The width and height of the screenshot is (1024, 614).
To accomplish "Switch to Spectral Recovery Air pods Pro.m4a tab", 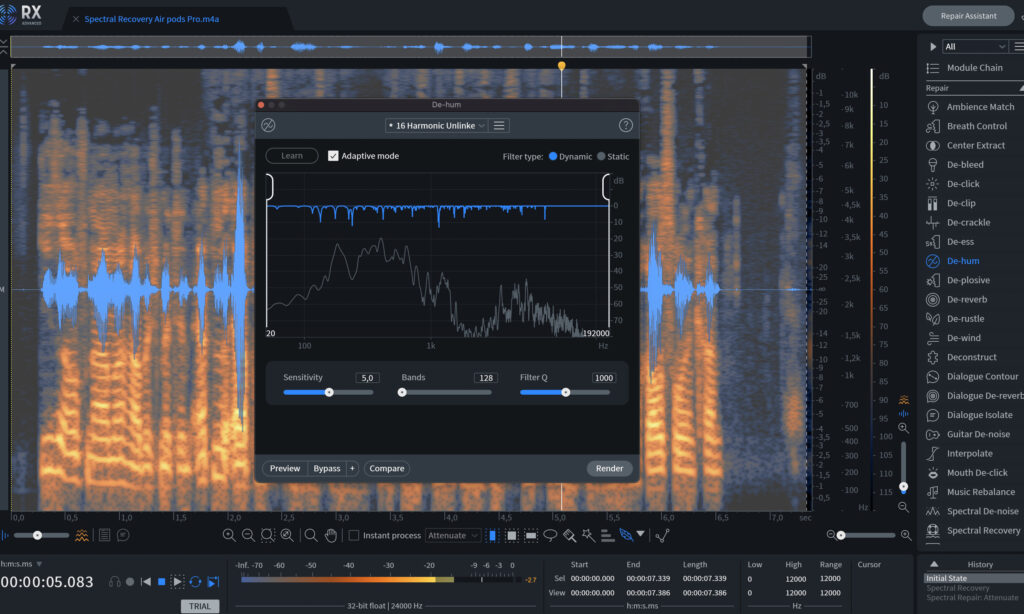I will tap(152, 19).
